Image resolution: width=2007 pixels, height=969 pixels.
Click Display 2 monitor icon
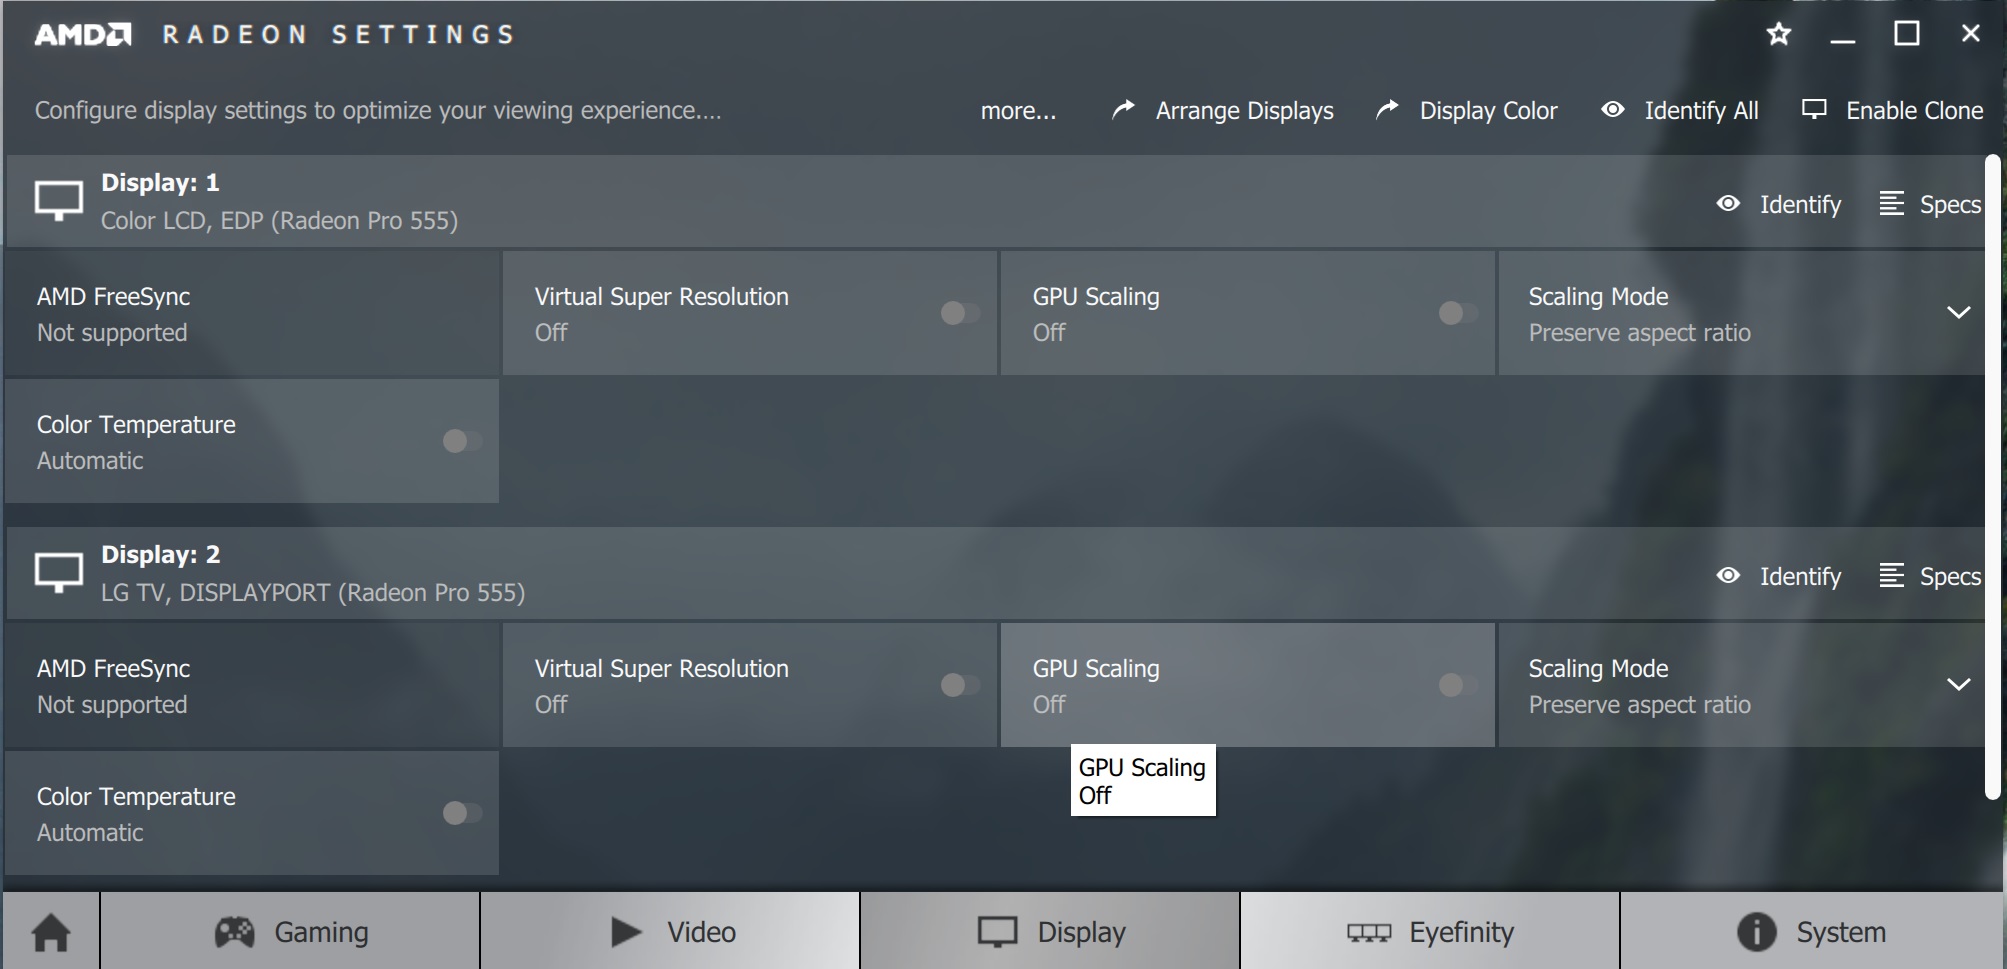tap(59, 572)
